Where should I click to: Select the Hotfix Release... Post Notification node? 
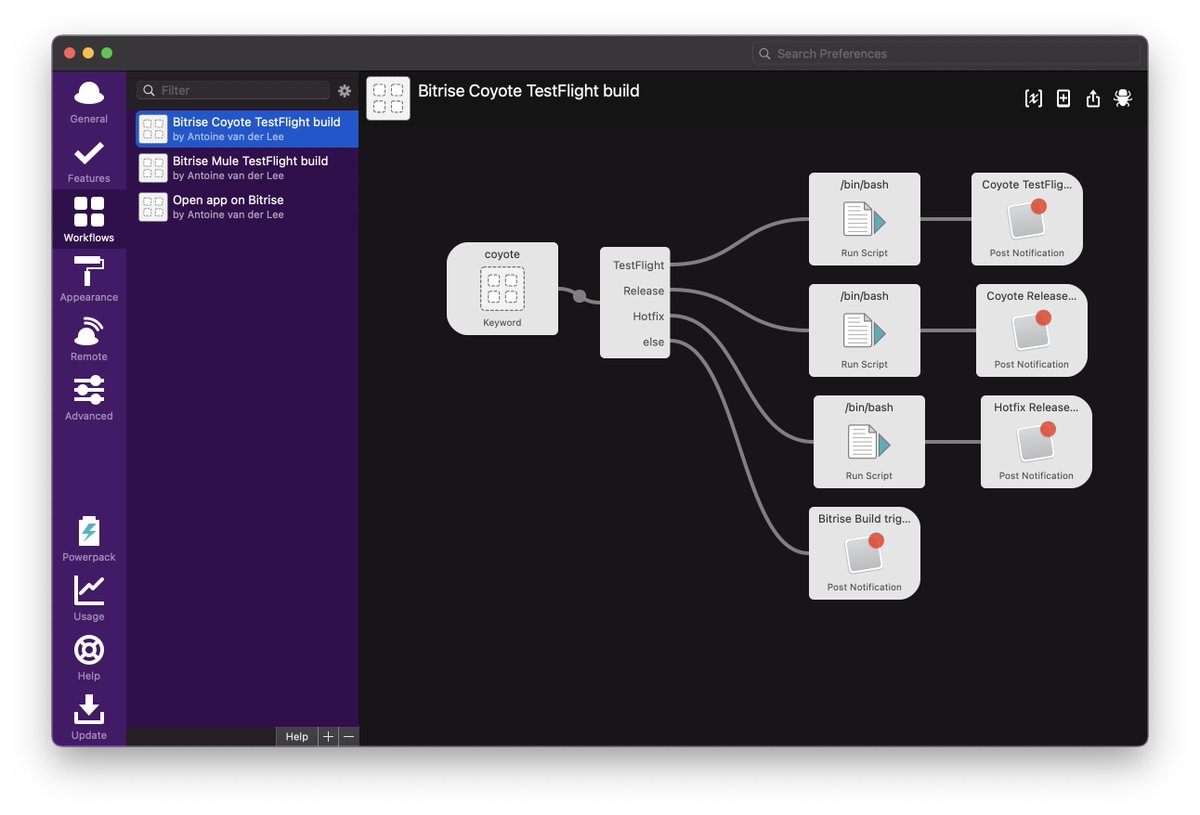[1036, 442]
